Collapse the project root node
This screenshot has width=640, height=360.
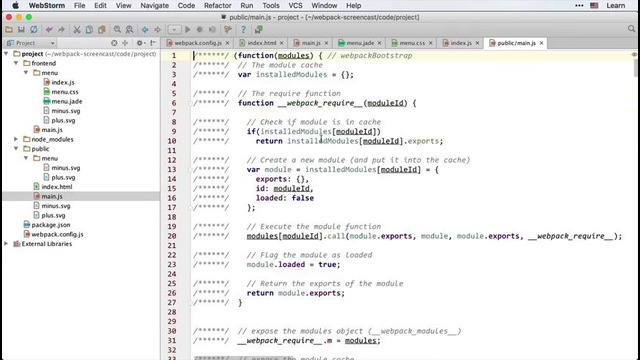point(6,54)
